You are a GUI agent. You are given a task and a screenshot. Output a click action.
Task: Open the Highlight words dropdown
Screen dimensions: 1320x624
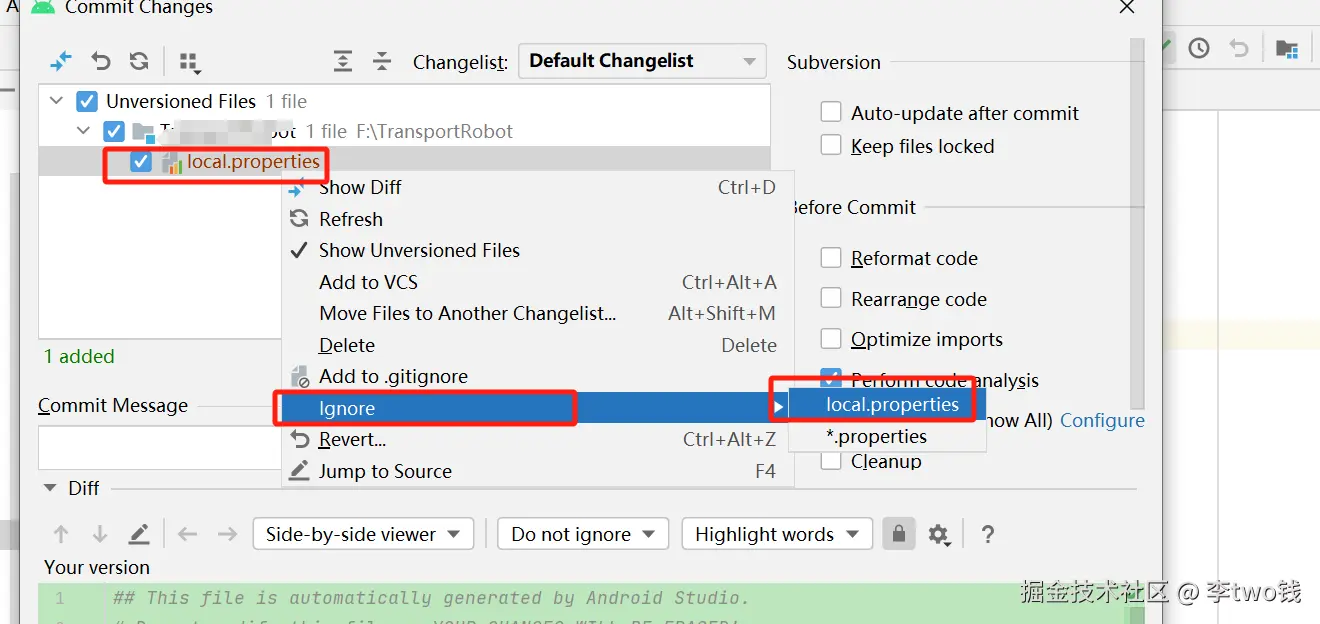(776, 534)
